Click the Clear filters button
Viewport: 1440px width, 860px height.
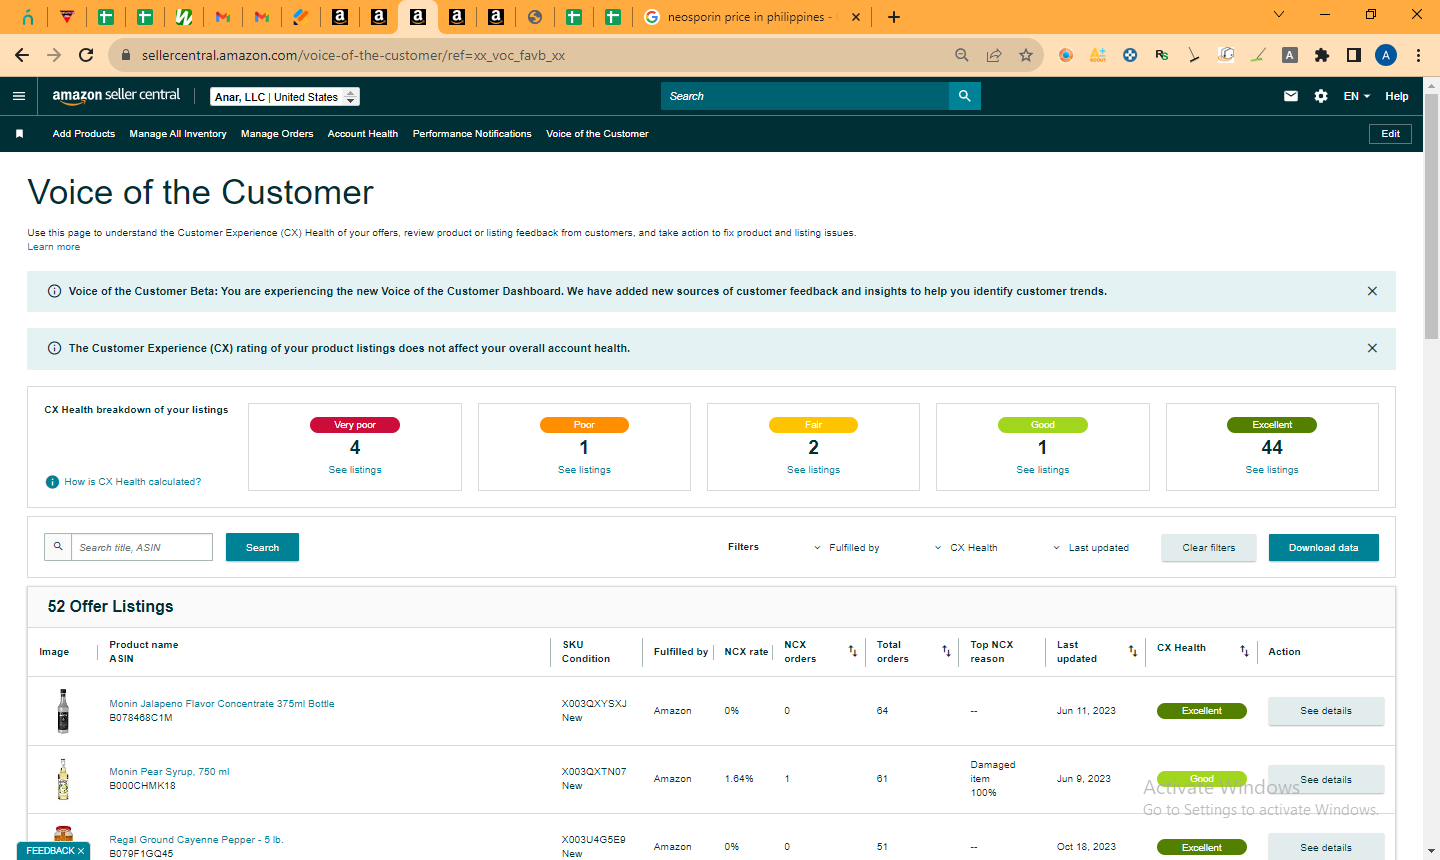1209,548
